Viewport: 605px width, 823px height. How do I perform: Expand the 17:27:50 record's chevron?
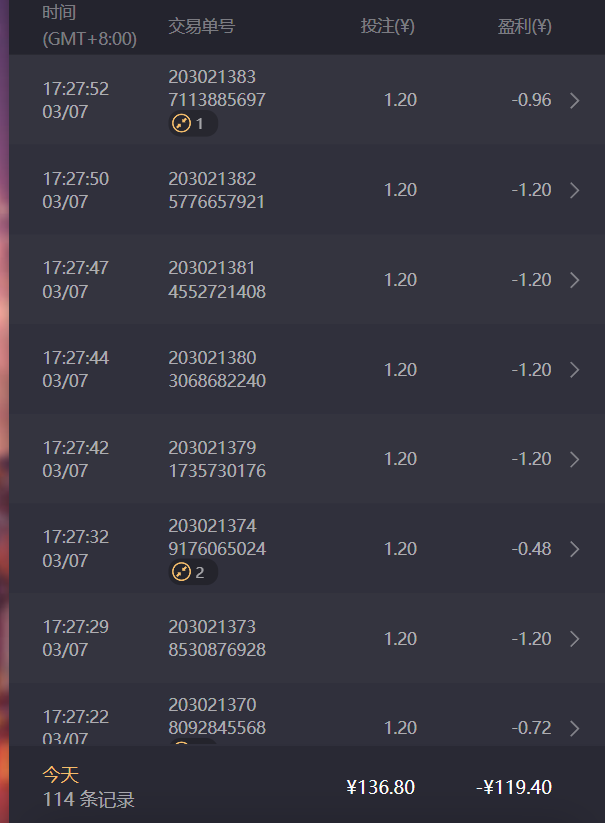[x=574, y=190]
